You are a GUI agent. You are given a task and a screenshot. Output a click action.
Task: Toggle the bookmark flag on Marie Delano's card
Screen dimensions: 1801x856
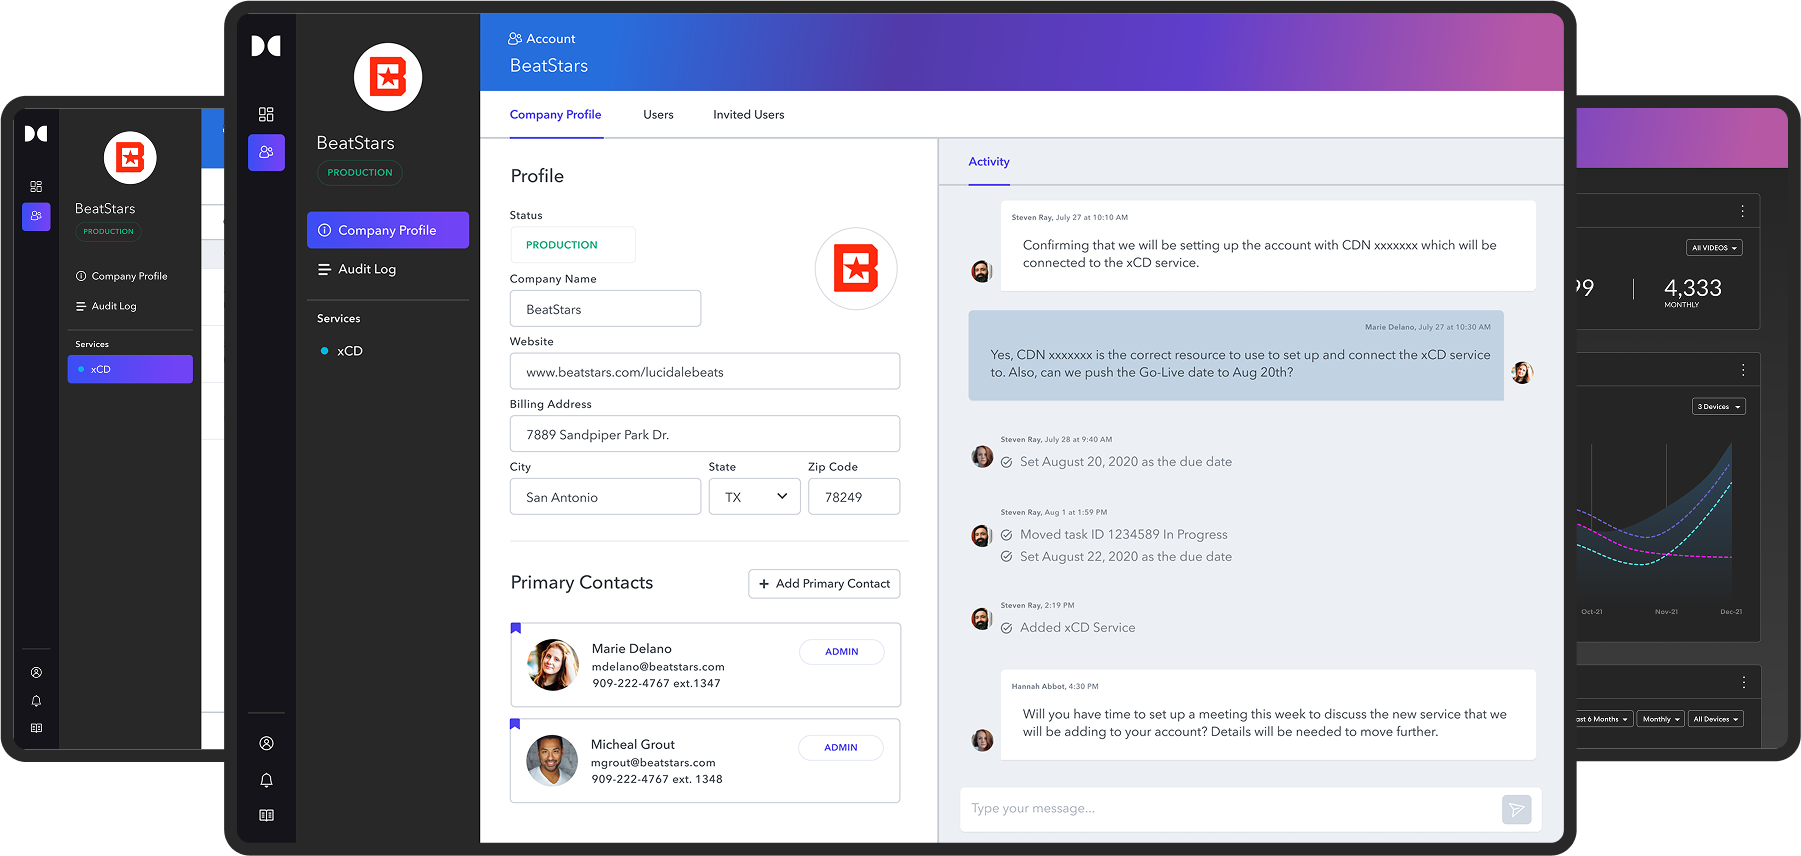[x=516, y=628]
